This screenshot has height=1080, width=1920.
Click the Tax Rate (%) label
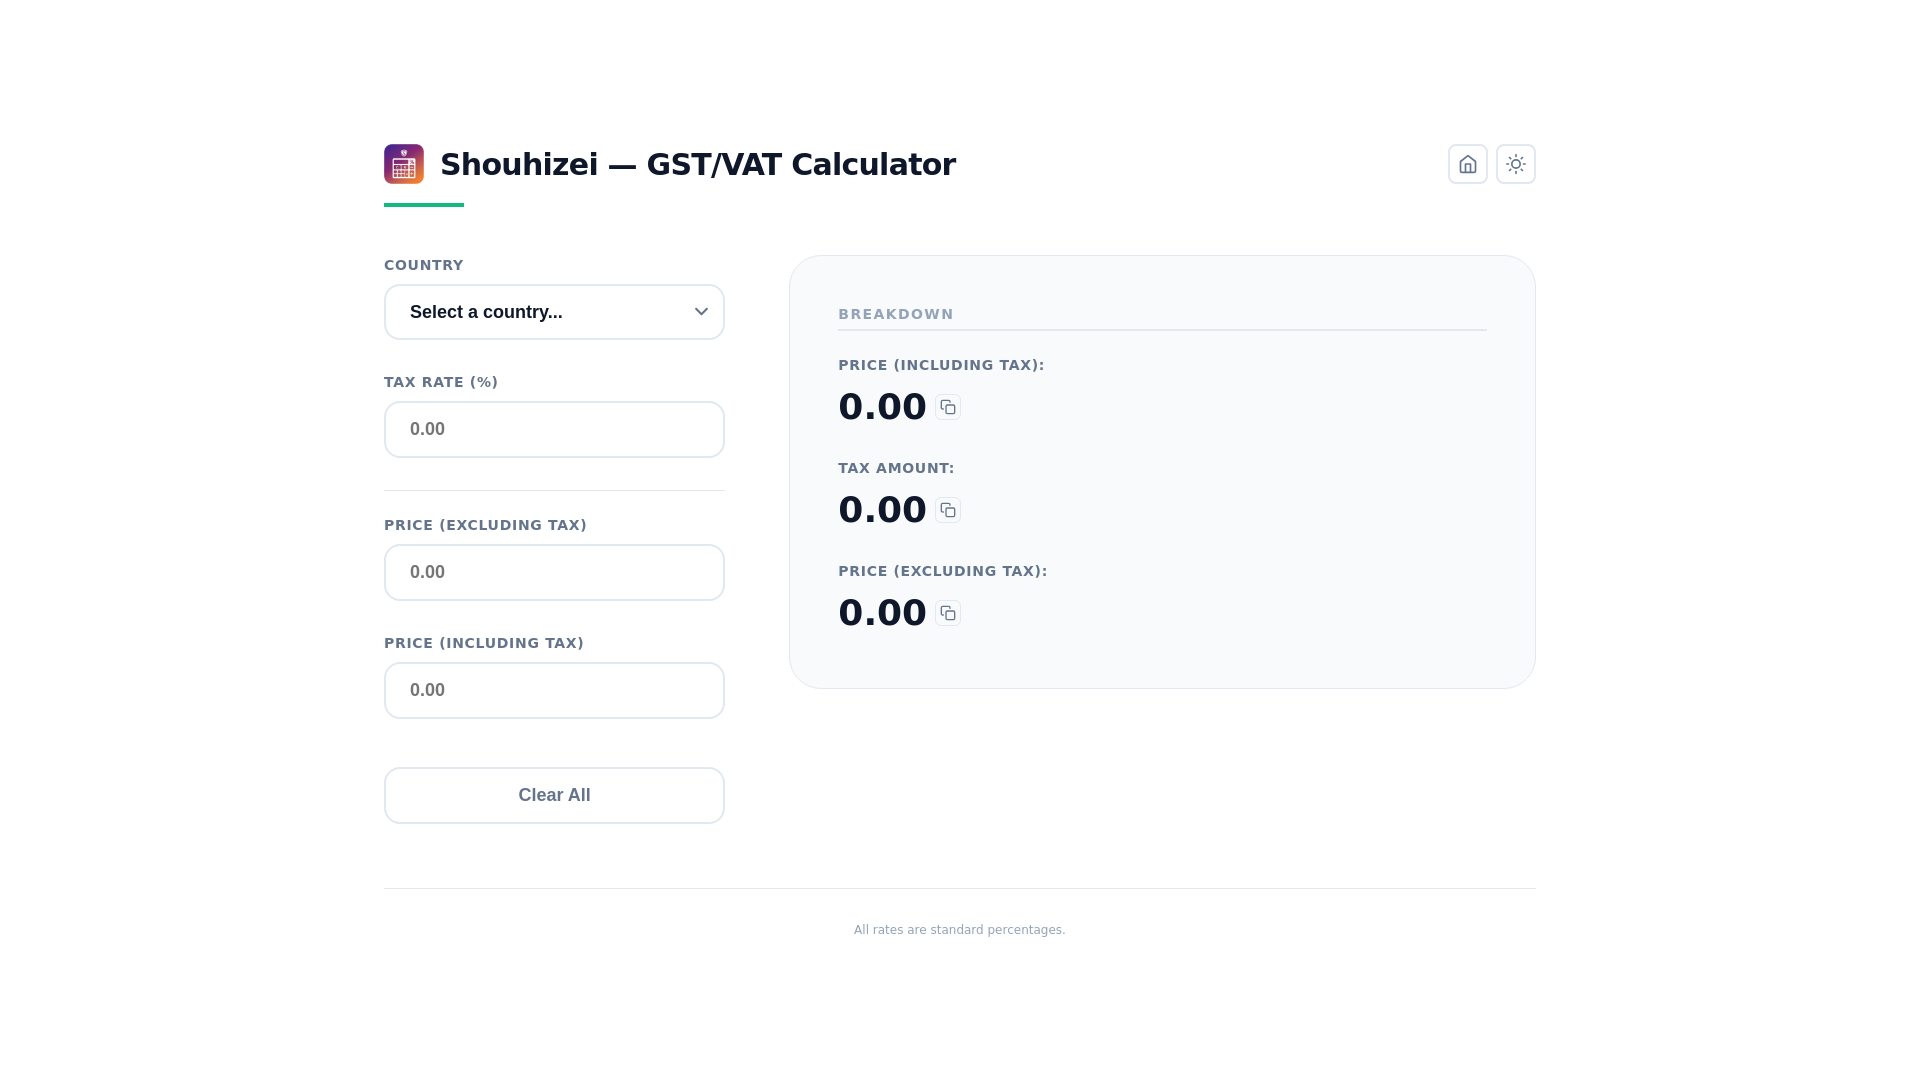point(440,382)
